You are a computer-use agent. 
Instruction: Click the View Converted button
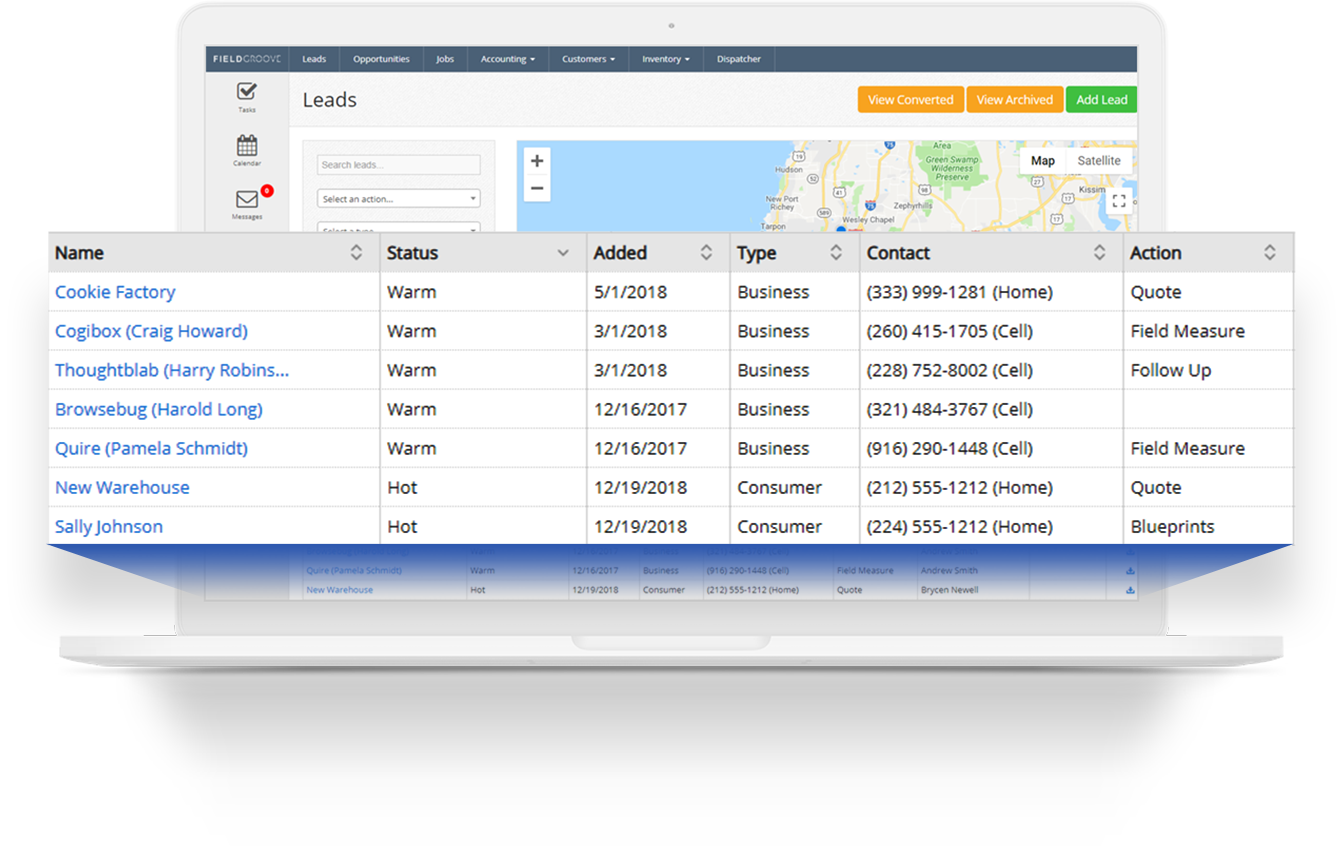910,100
